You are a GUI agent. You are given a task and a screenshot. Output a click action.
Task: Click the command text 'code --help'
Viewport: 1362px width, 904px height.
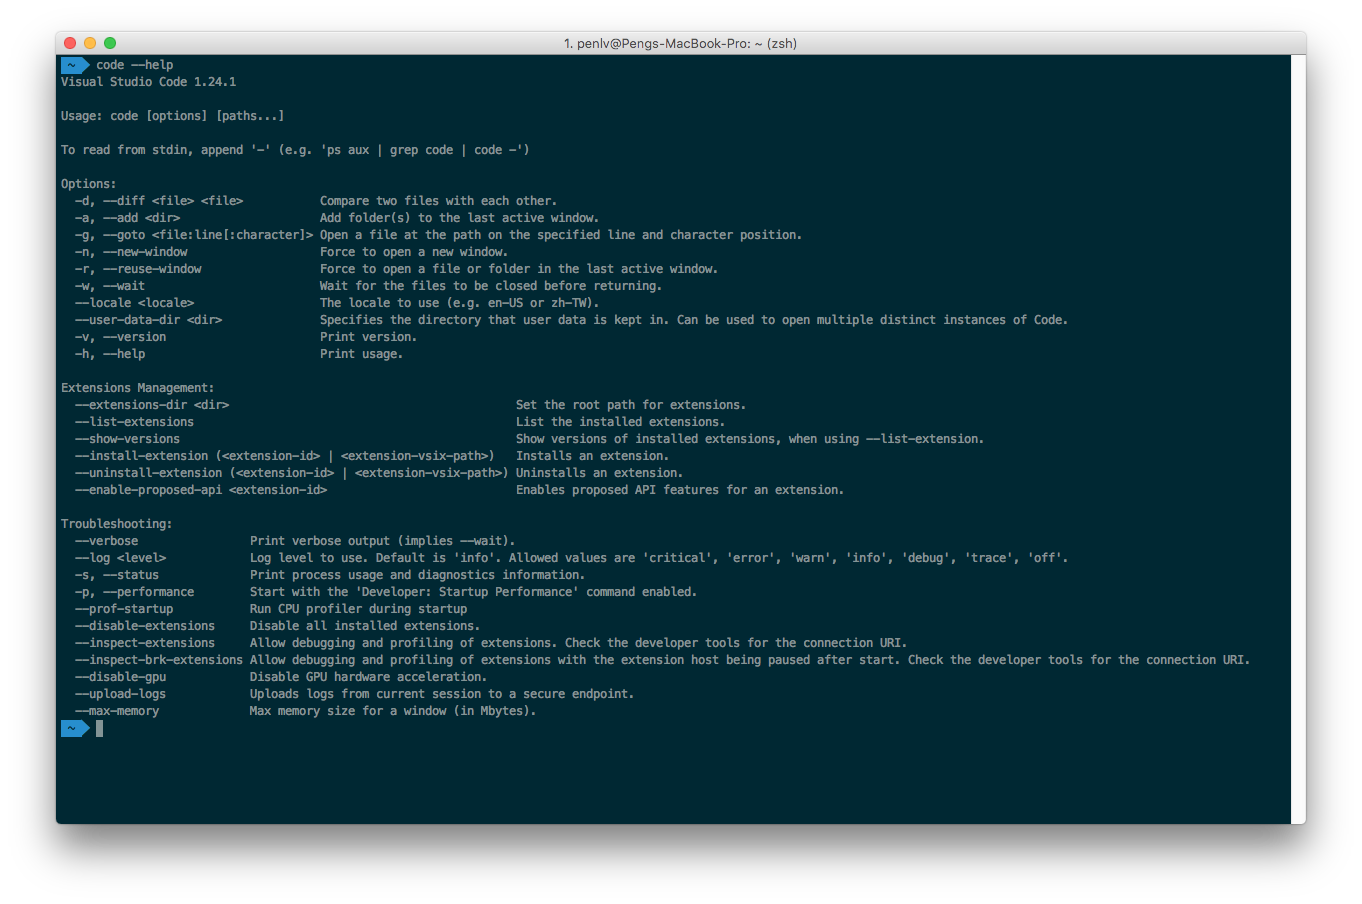pyautogui.click(x=135, y=65)
